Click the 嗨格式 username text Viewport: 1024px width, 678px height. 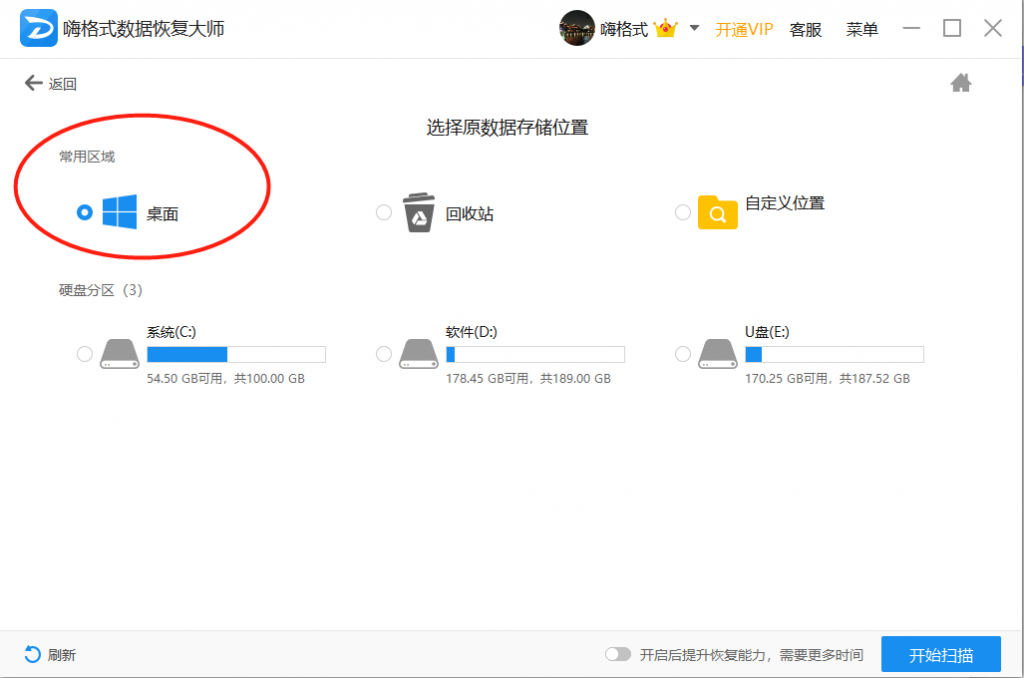[624, 29]
